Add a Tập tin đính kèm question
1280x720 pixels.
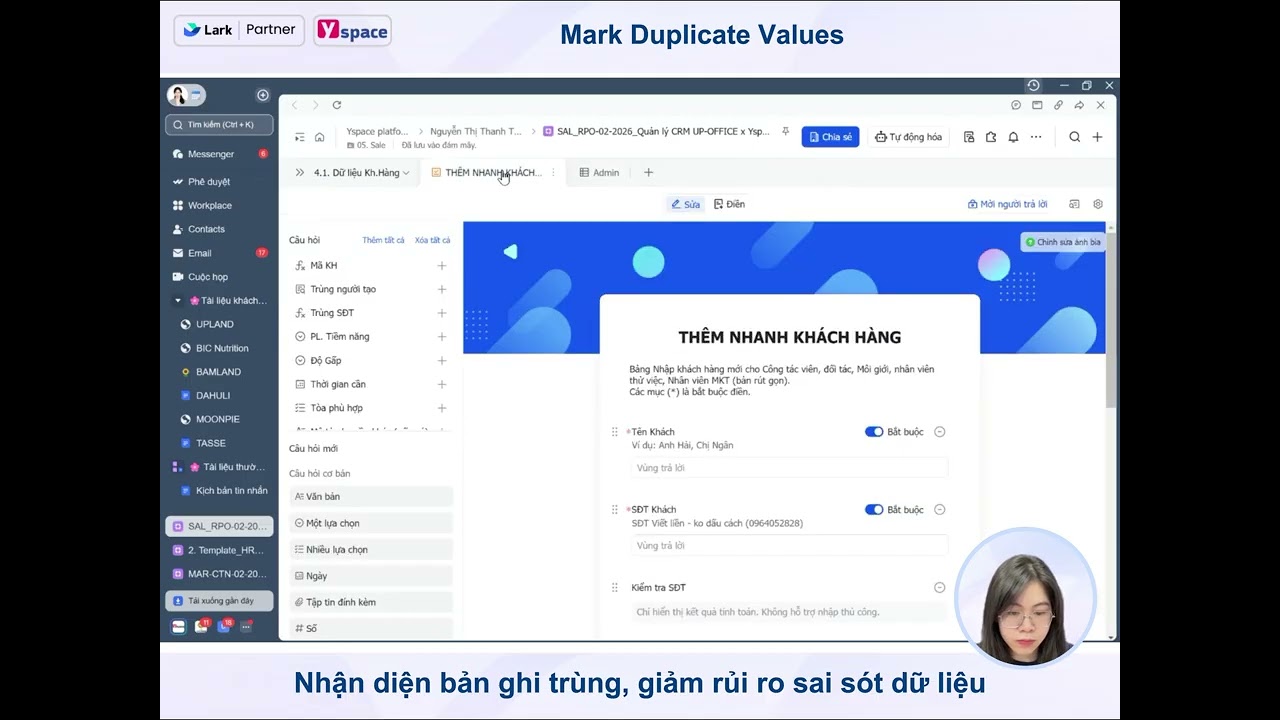[x=371, y=602]
